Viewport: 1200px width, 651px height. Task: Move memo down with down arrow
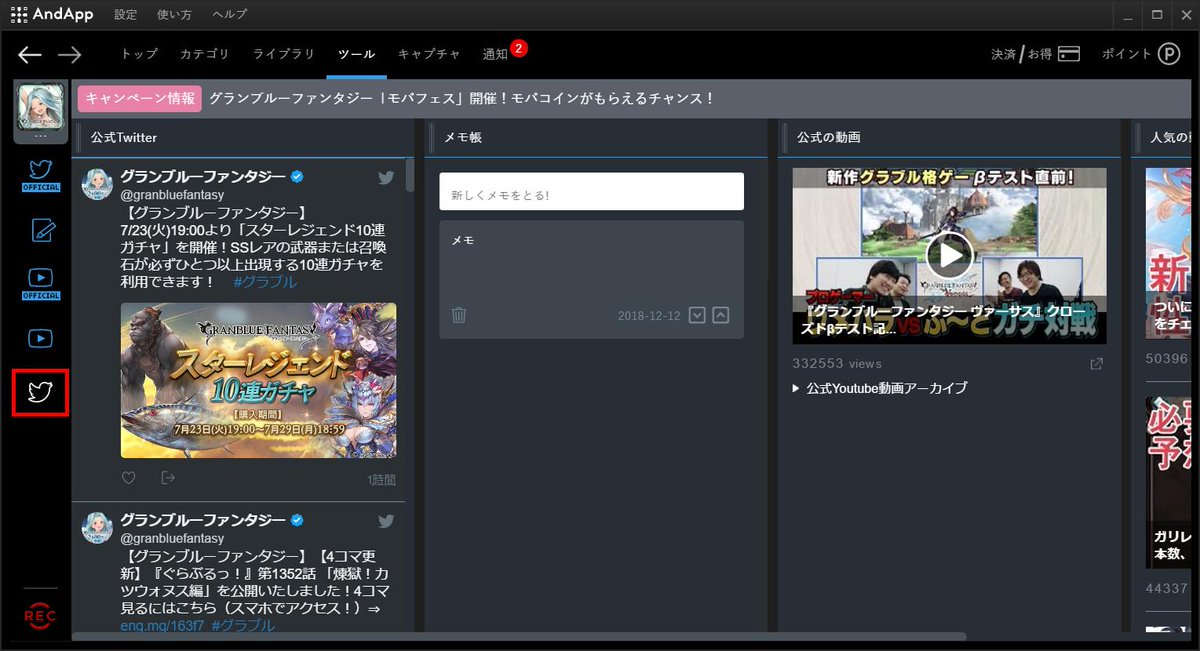698,315
